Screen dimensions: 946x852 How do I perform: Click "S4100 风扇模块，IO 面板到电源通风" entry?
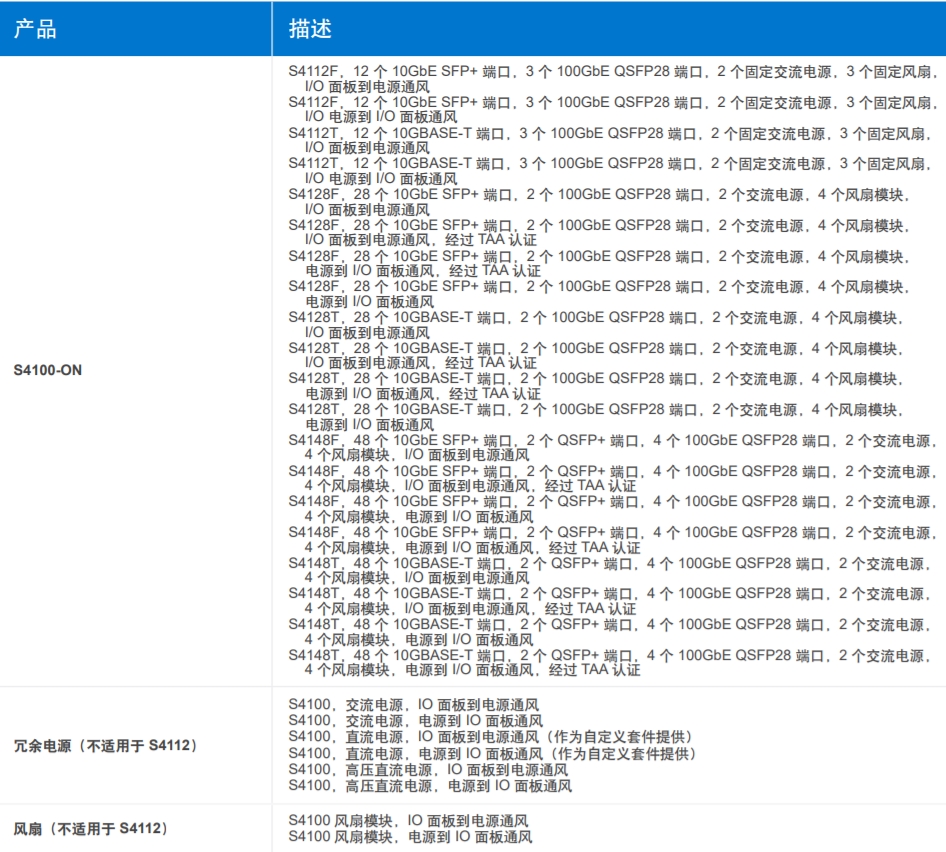pos(410,820)
